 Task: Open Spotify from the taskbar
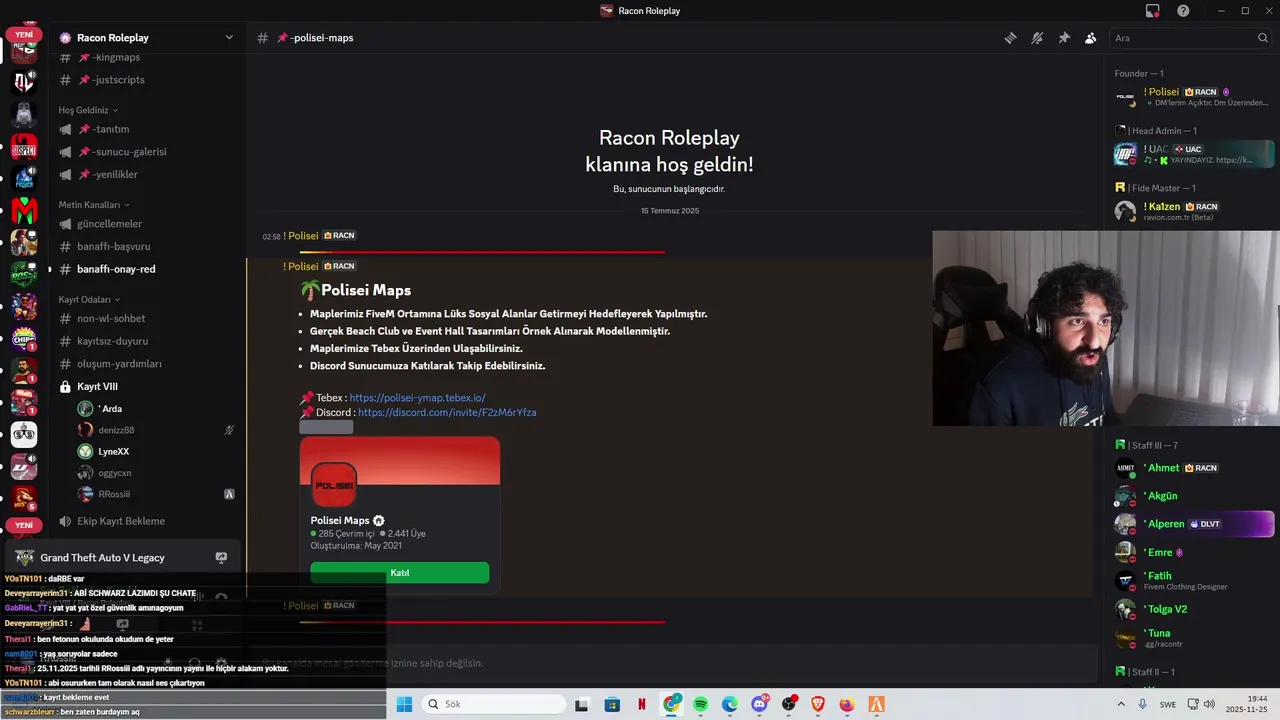(701, 704)
